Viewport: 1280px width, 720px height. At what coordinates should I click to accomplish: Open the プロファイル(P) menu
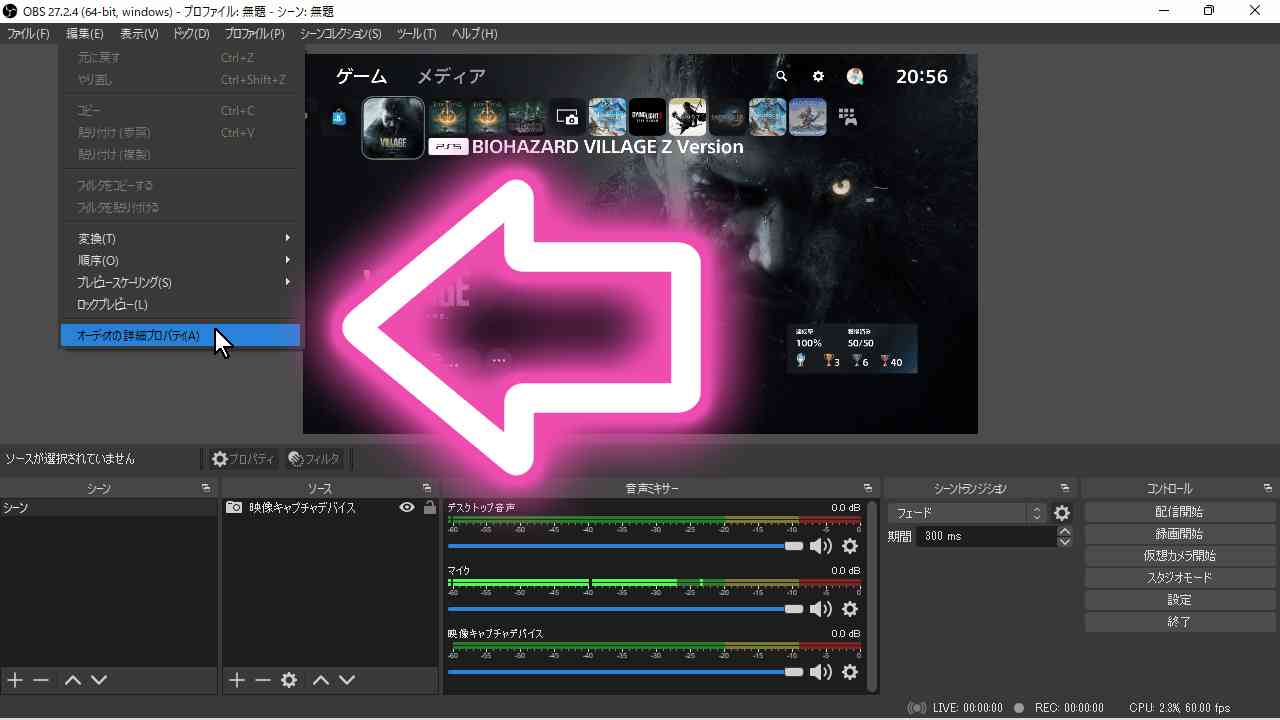coord(254,34)
